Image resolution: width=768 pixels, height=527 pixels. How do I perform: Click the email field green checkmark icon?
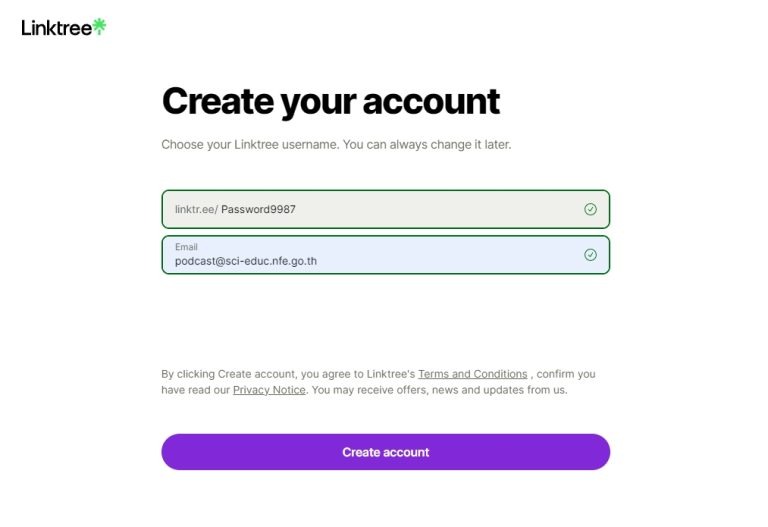pos(590,255)
